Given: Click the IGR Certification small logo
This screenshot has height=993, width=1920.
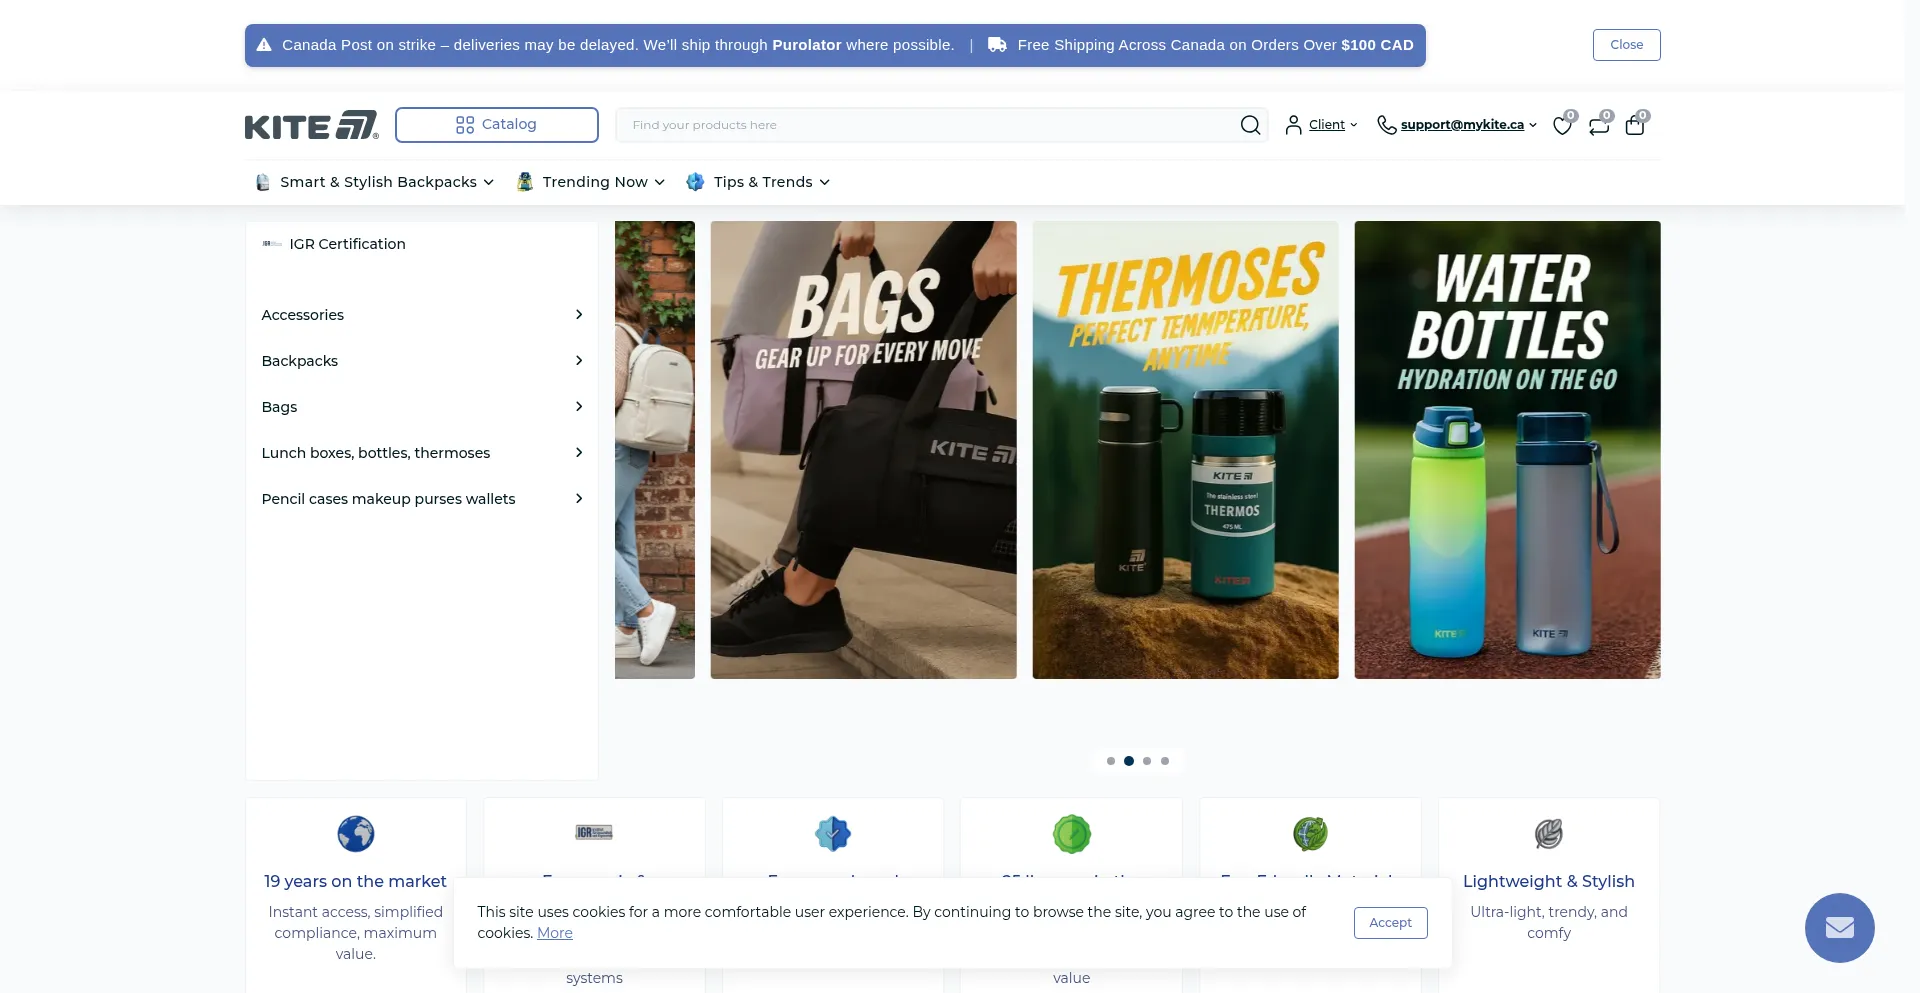Looking at the screenshot, I should point(271,244).
